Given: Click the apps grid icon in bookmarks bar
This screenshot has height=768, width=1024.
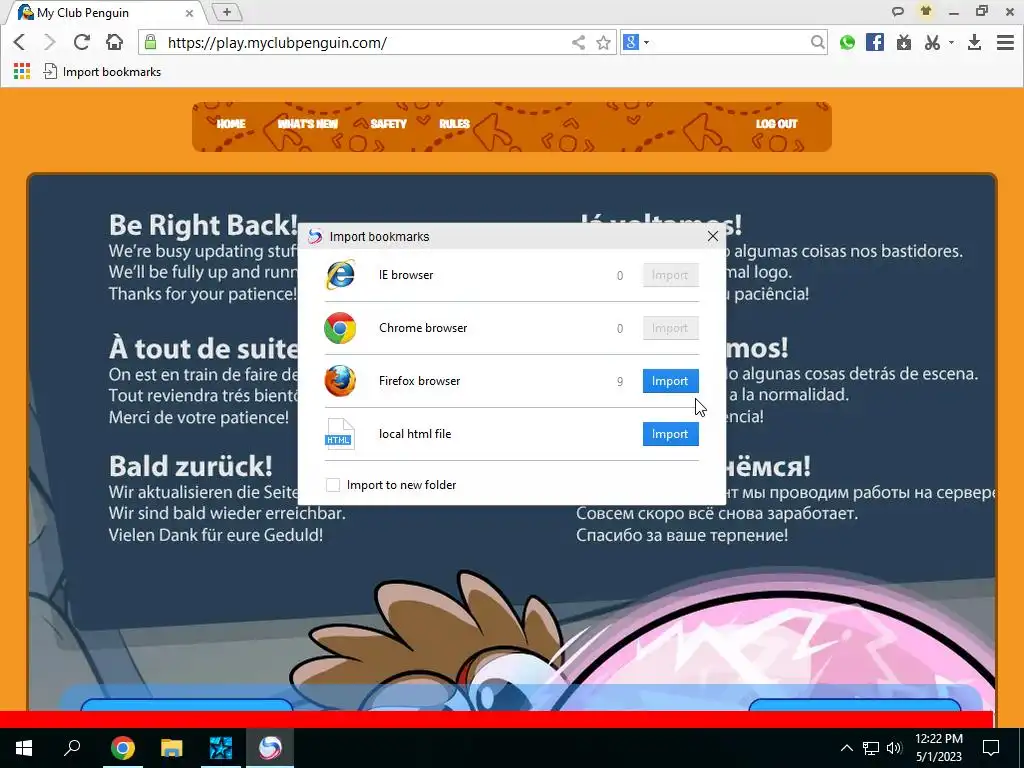Looking at the screenshot, I should click(x=22, y=71).
